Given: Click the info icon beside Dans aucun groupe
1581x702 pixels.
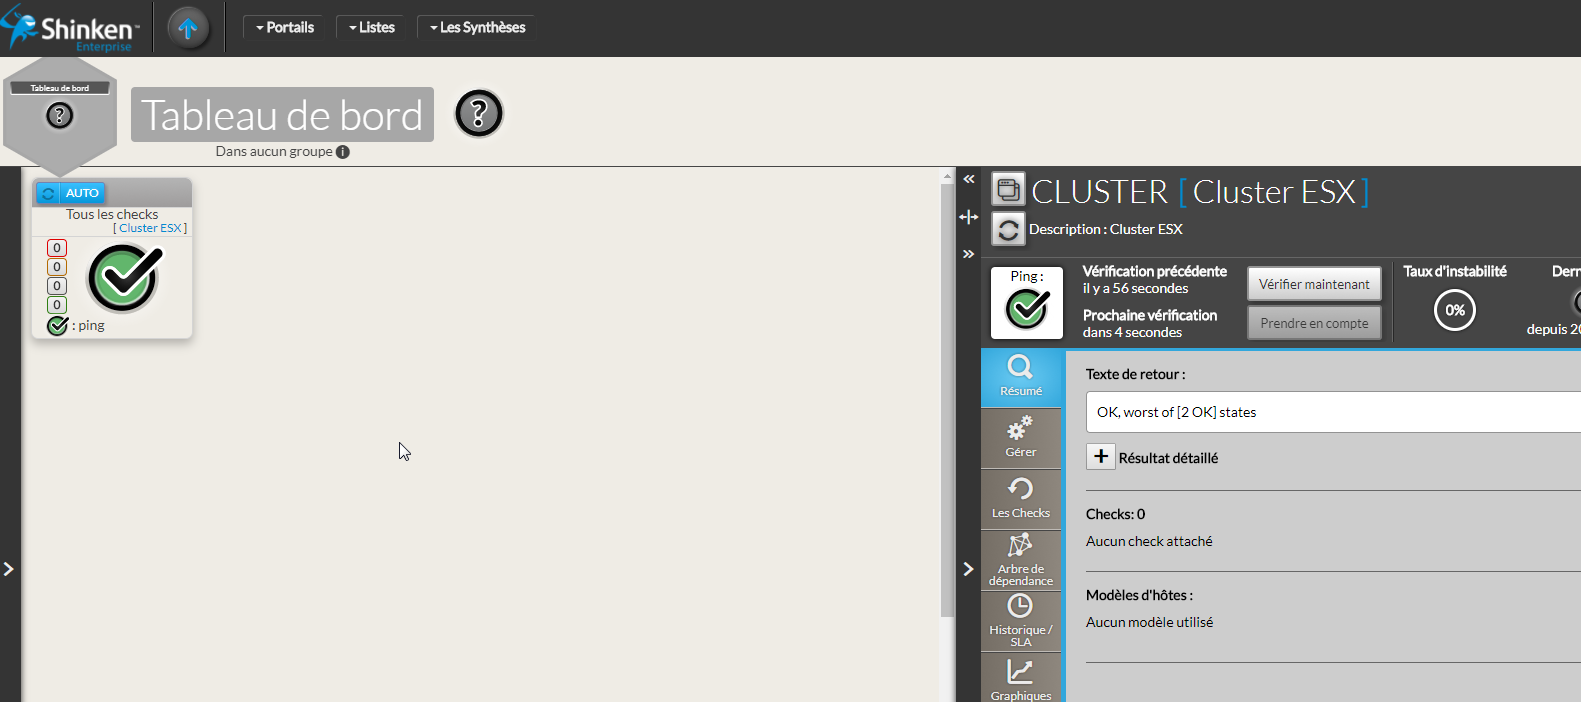Looking at the screenshot, I should coord(343,152).
